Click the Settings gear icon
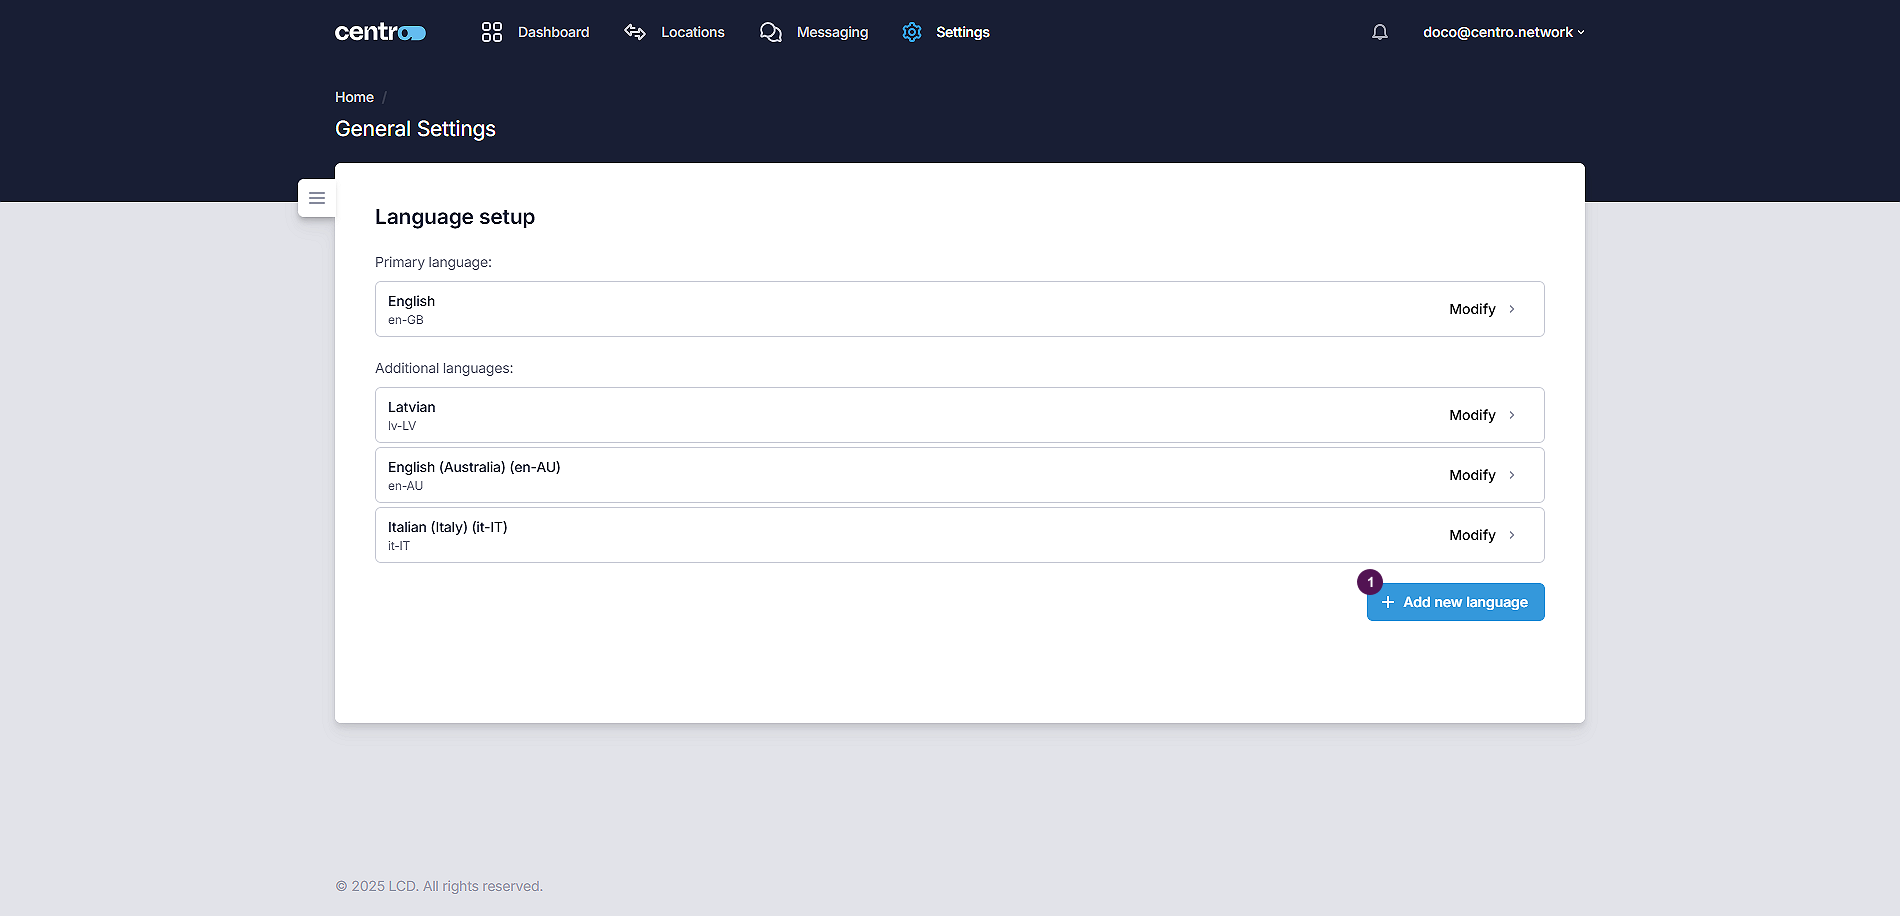 [912, 32]
